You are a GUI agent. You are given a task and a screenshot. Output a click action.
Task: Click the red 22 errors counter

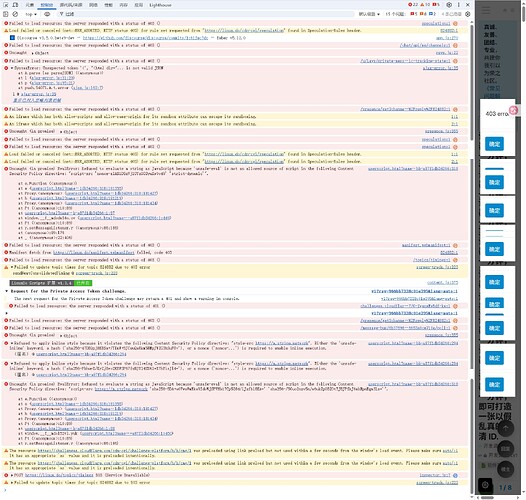point(413,5)
